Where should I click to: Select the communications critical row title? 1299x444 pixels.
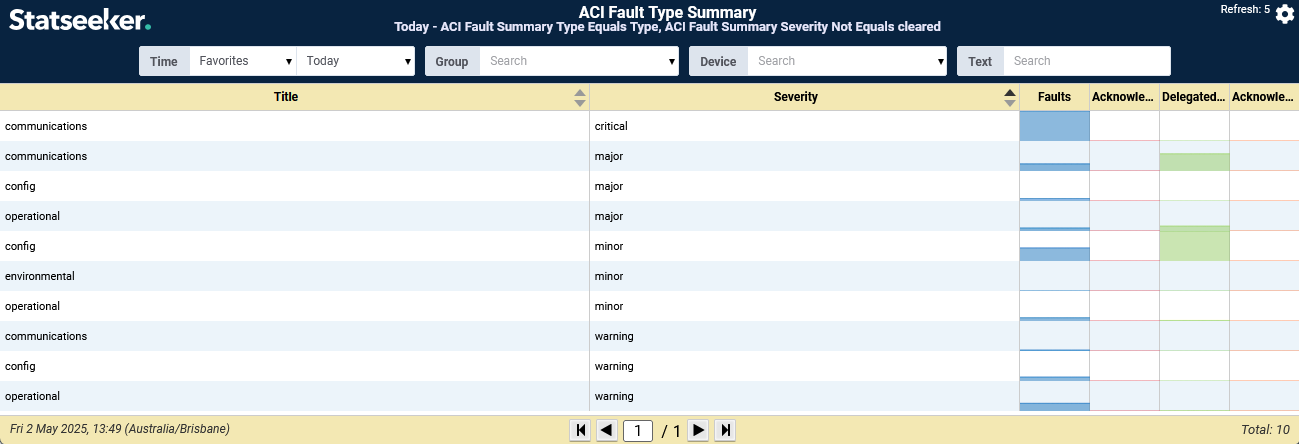(x=46, y=126)
